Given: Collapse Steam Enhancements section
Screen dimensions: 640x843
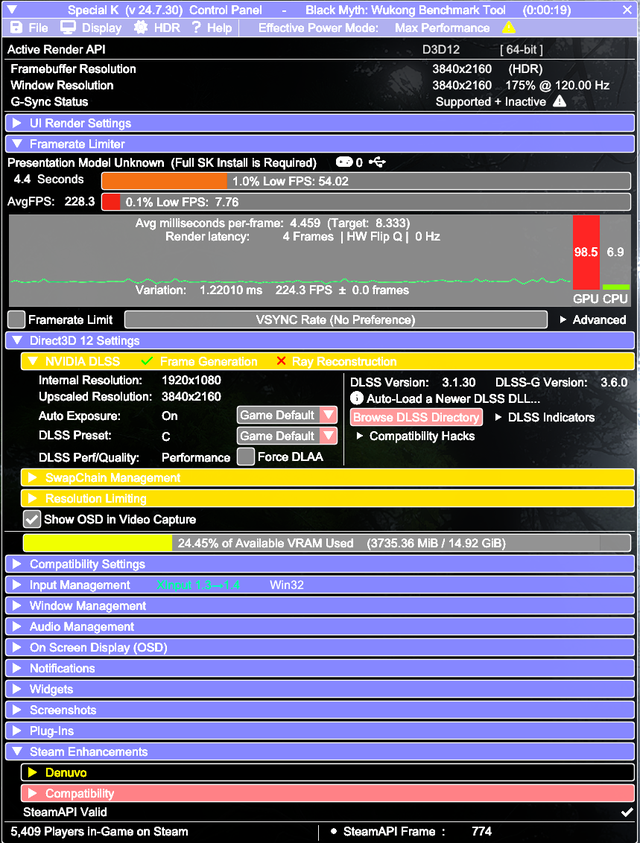Looking at the screenshot, I should coord(320,752).
